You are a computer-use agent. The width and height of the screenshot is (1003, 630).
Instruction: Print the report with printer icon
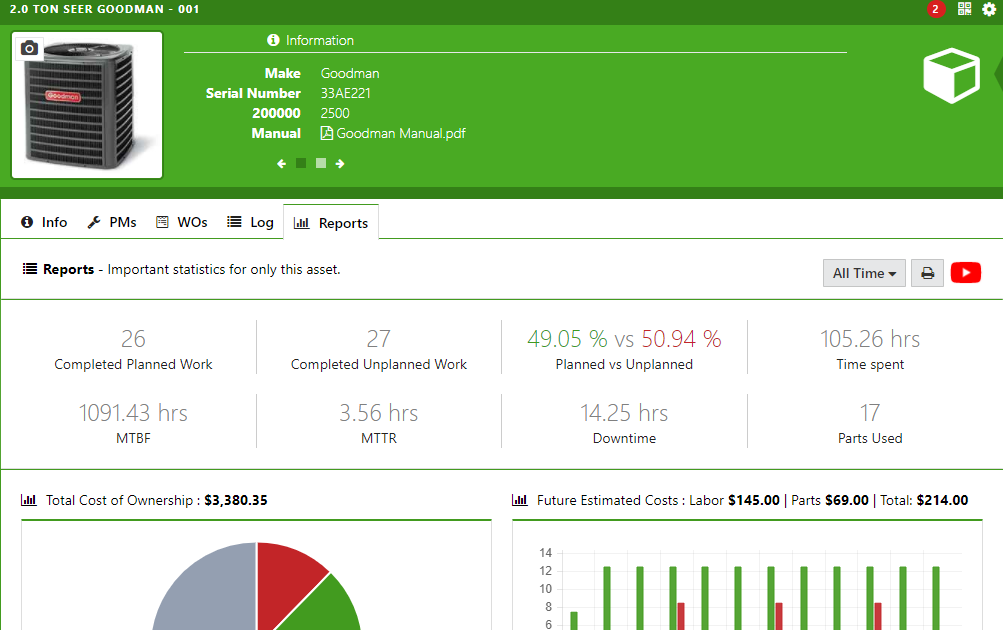point(927,273)
